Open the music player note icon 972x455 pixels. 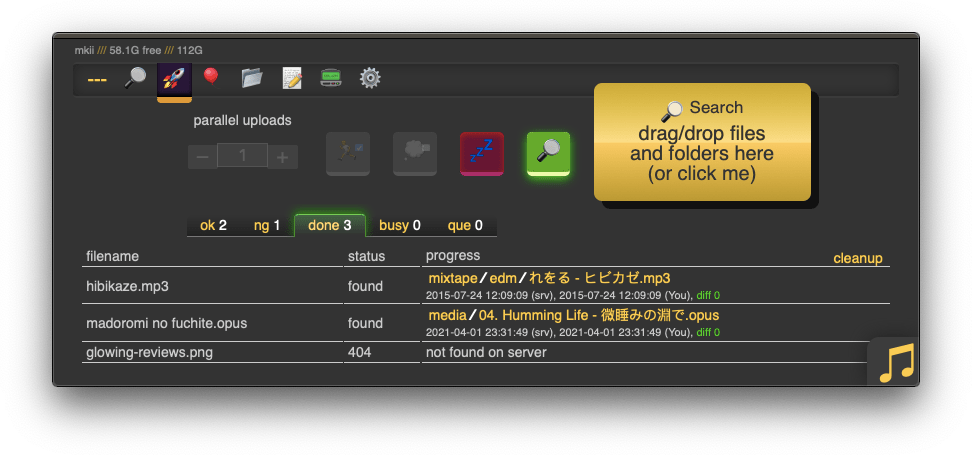click(x=896, y=363)
